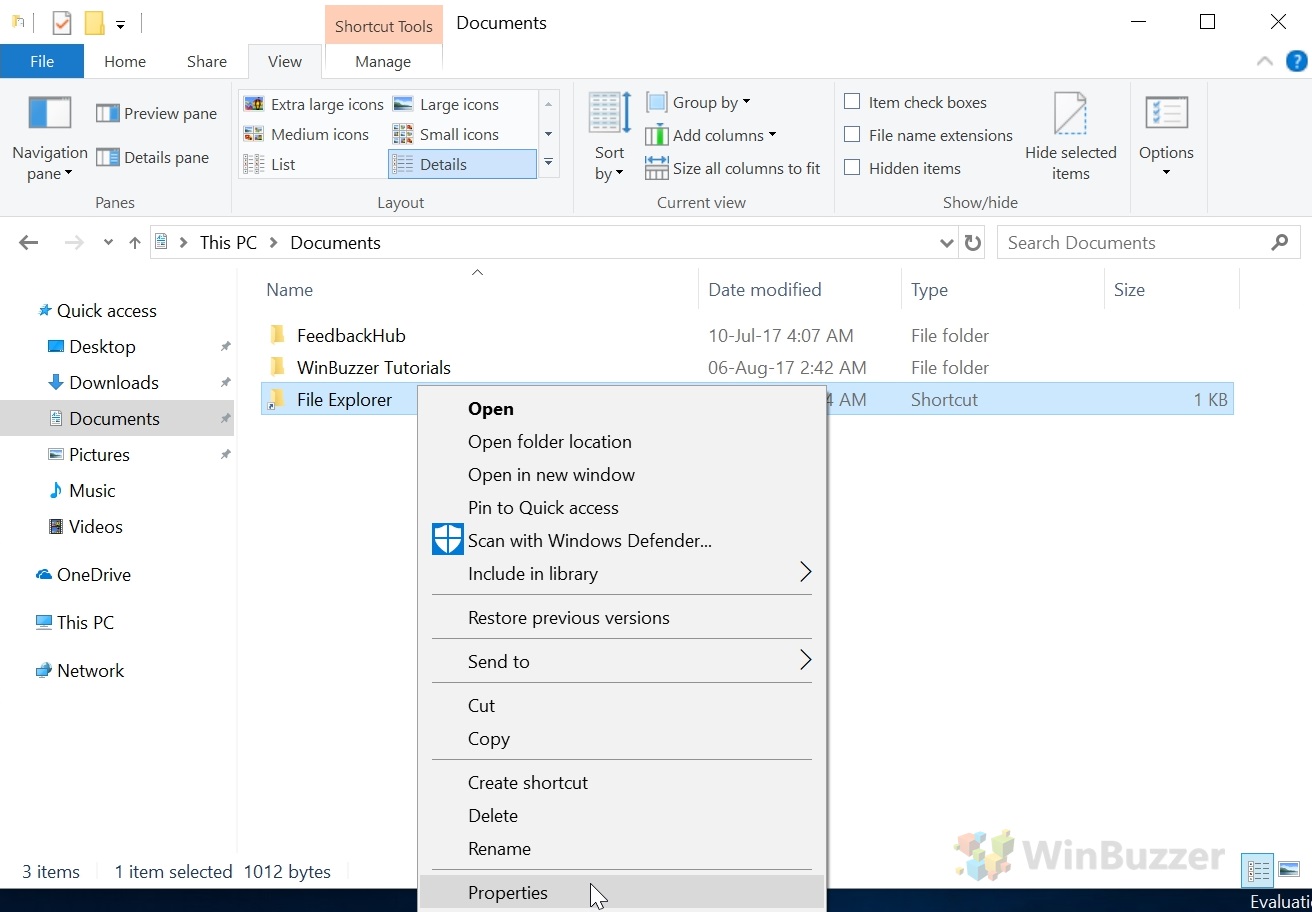1312x912 pixels.
Task: Open Pictures in the navigation pane
Action: click(x=99, y=455)
